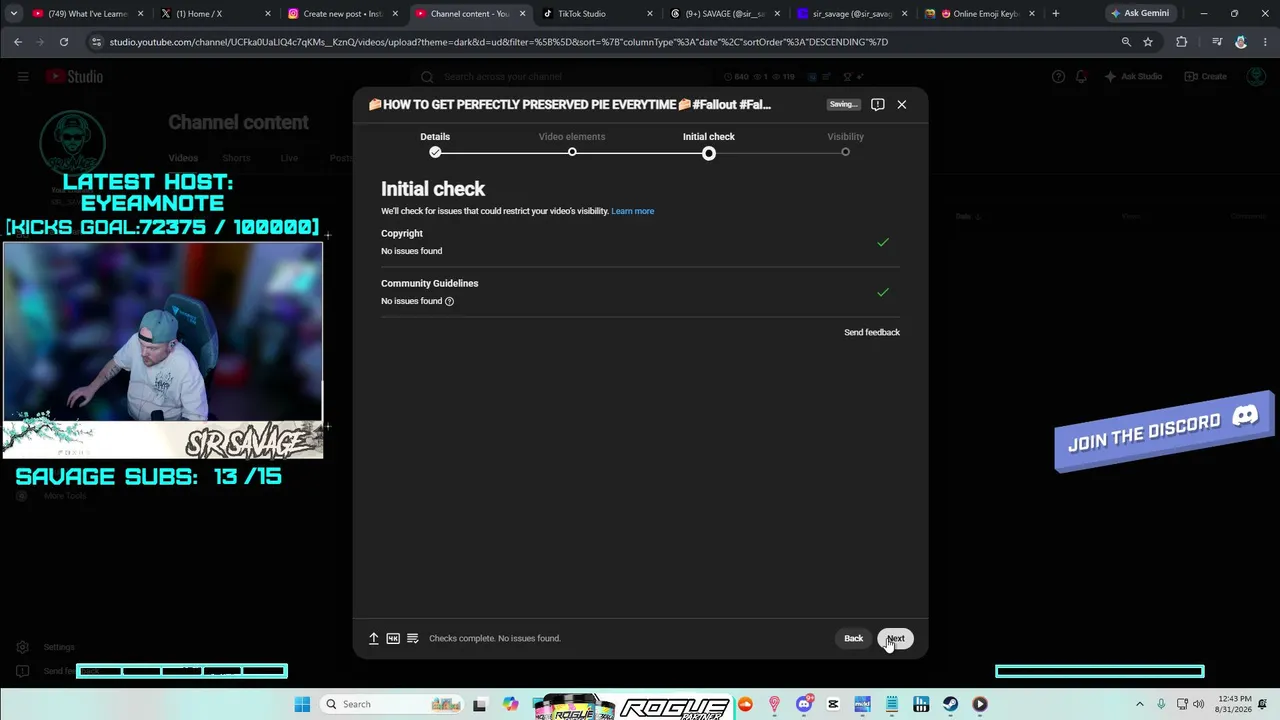Click the Windows taskbar Search box

(392, 704)
